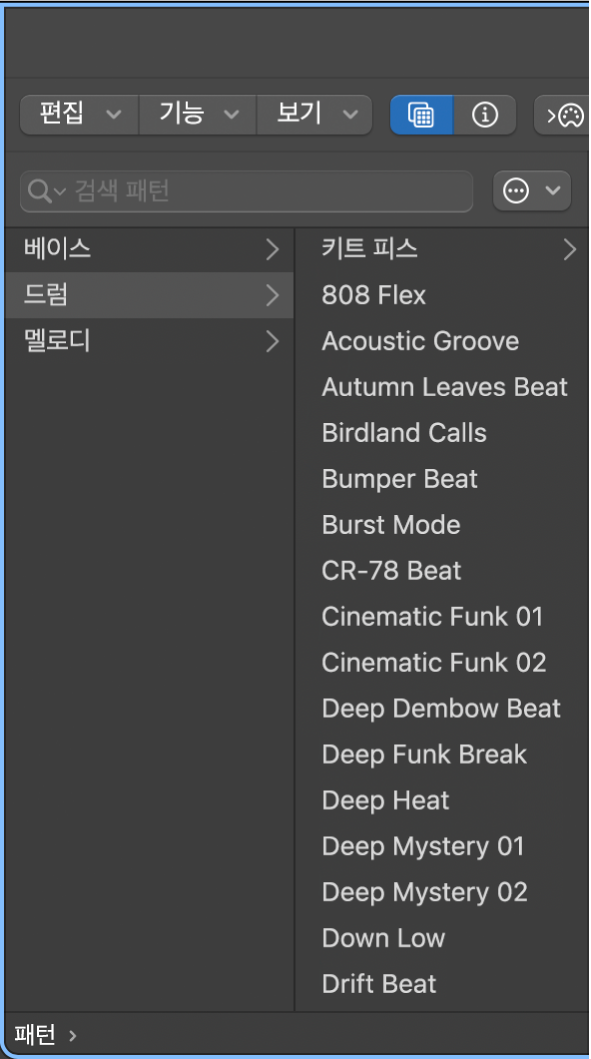Select the Acoustic Groove pattern
Viewport: 591px width, 1059px height.
pyautogui.click(x=443, y=341)
